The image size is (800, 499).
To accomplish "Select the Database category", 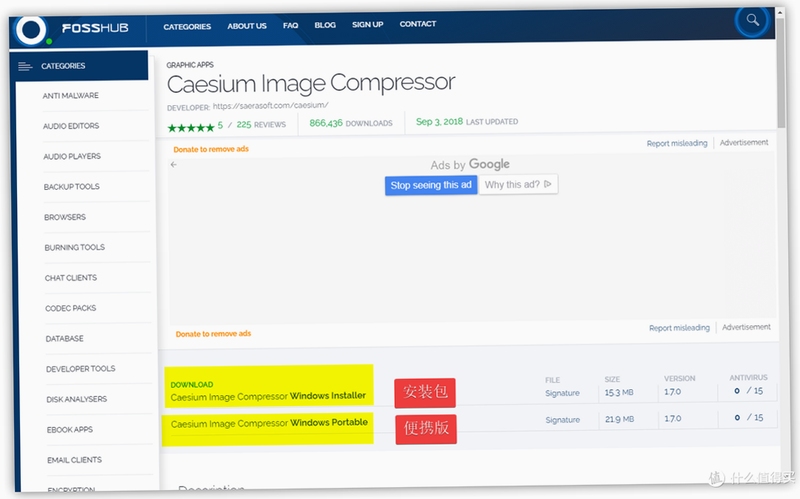I will tap(64, 338).
